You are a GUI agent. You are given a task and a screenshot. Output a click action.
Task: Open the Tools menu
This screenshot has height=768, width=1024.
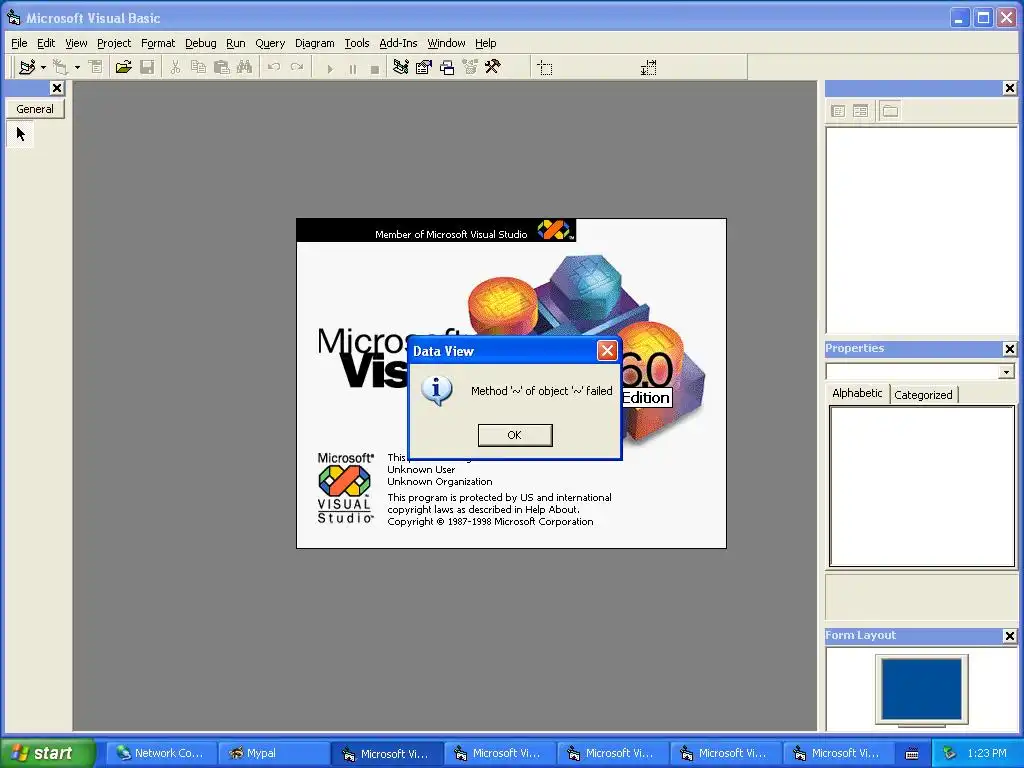point(357,43)
